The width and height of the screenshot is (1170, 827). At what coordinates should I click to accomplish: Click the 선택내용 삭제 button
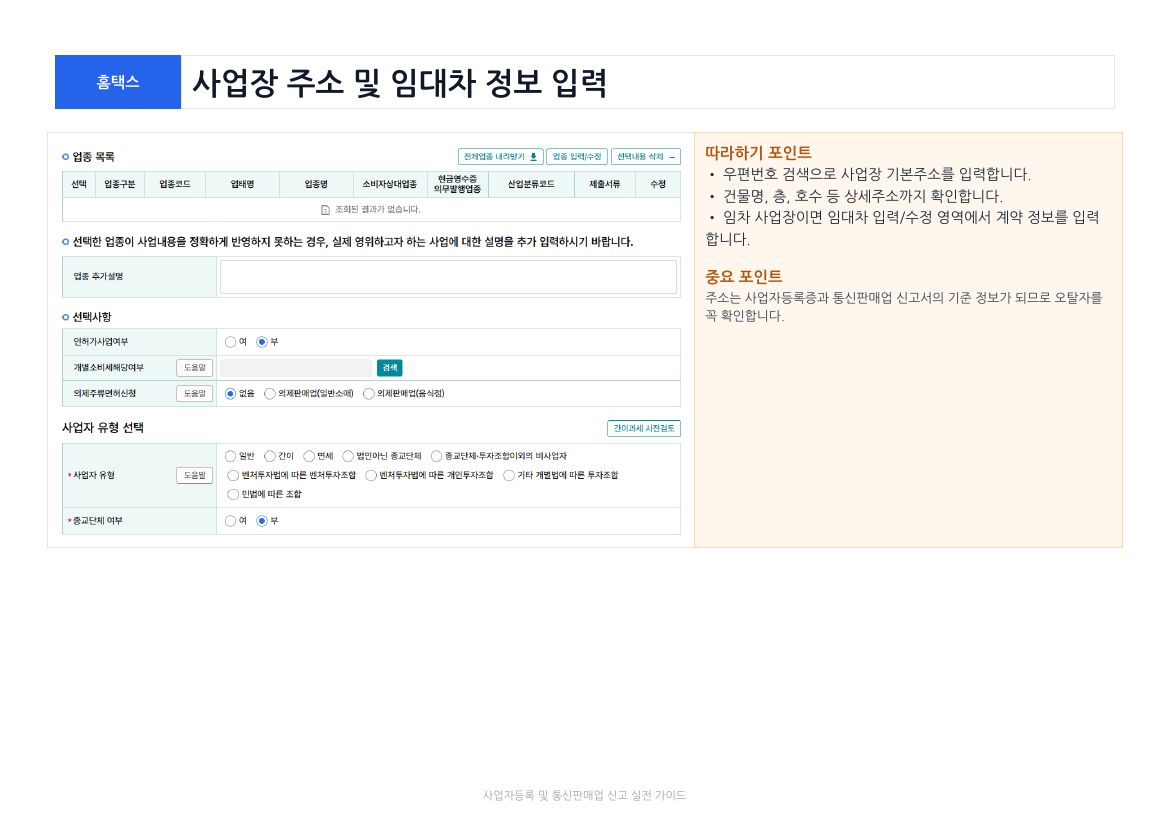point(645,157)
